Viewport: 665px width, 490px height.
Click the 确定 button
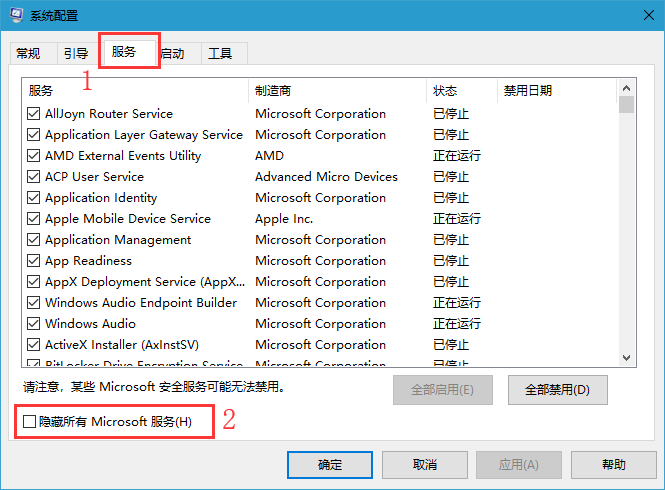329,465
